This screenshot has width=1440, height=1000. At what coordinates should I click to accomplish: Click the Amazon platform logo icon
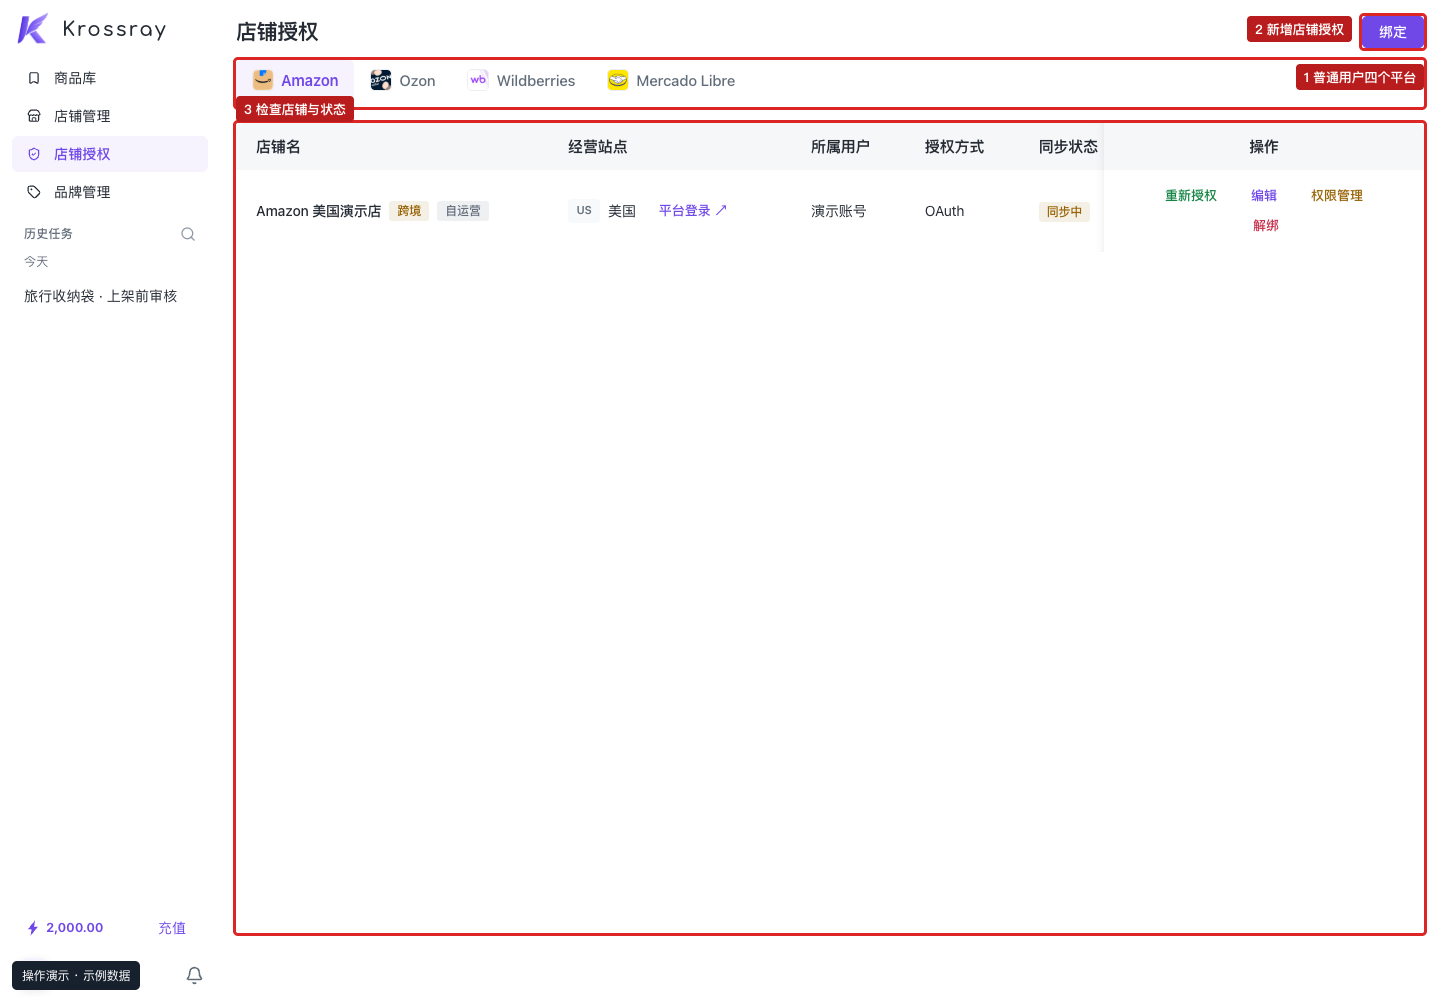(x=263, y=80)
